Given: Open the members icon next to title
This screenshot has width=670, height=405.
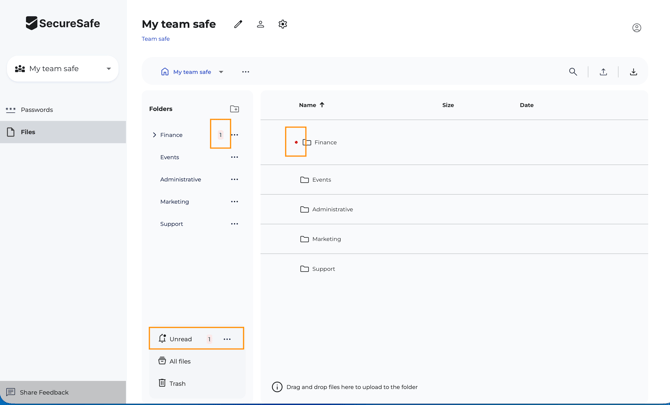Looking at the screenshot, I should pyautogui.click(x=260, y=24).
